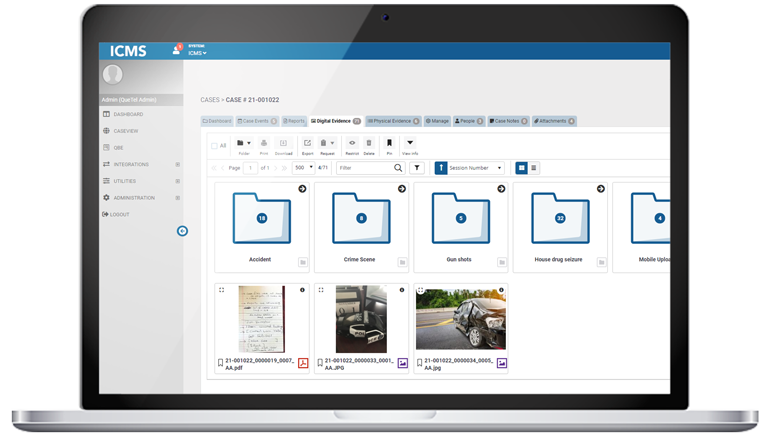Viewport: 770px width, 436px height.
Task: Open the Reports tab
Action: click(x=294, y=121)
